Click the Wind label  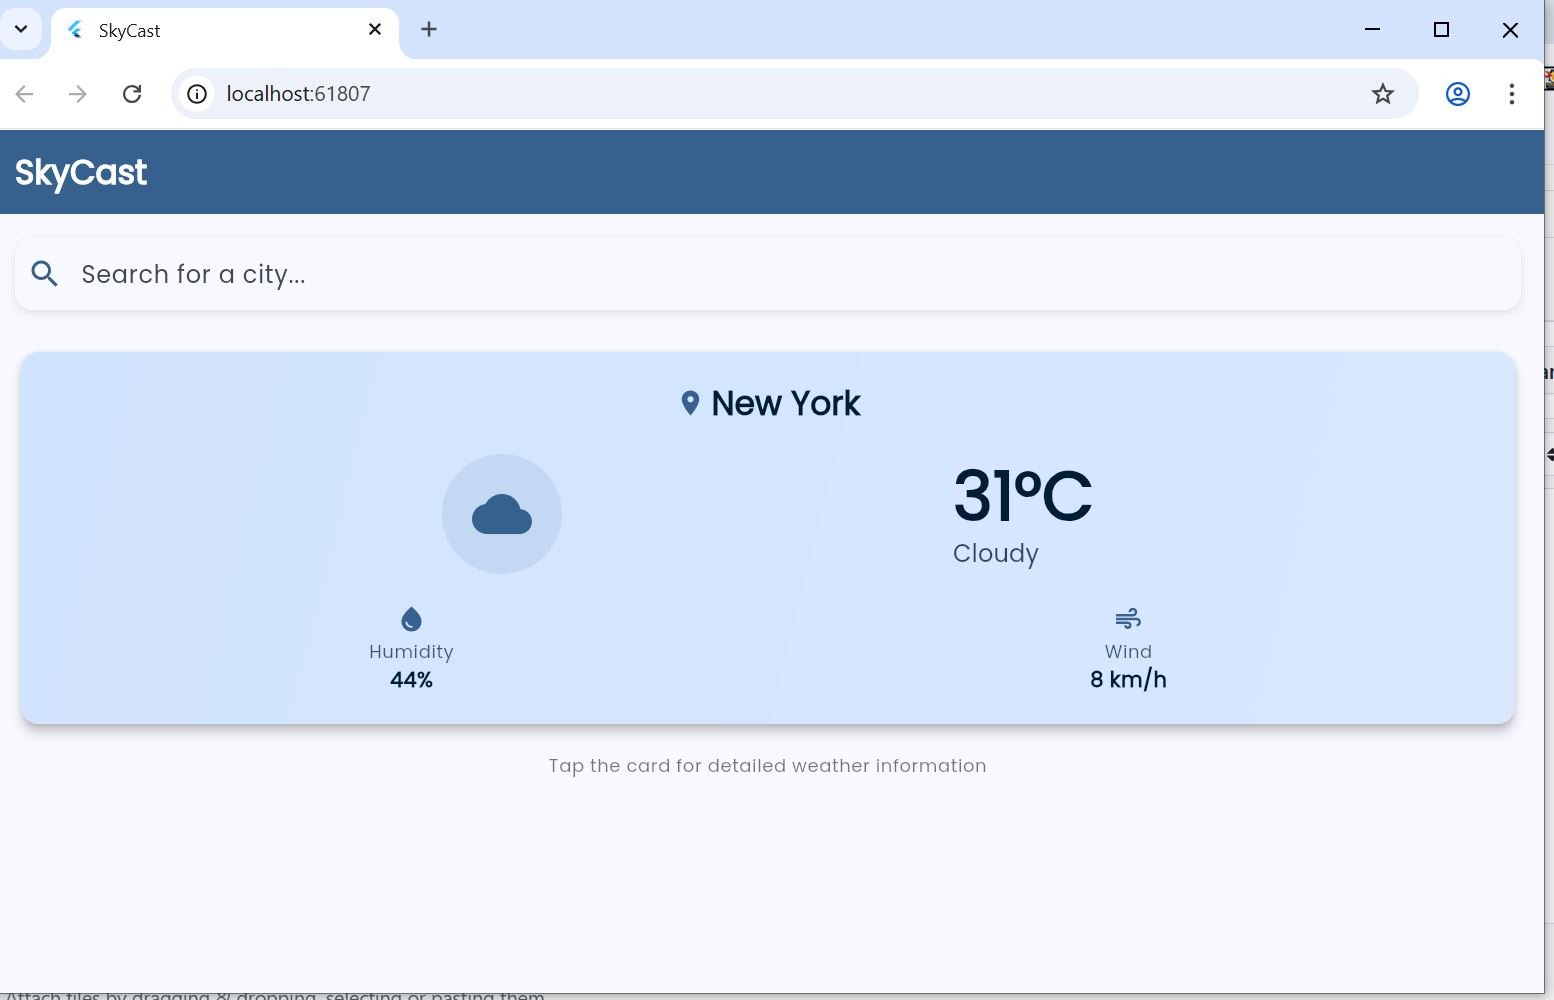pos(1128,652)
